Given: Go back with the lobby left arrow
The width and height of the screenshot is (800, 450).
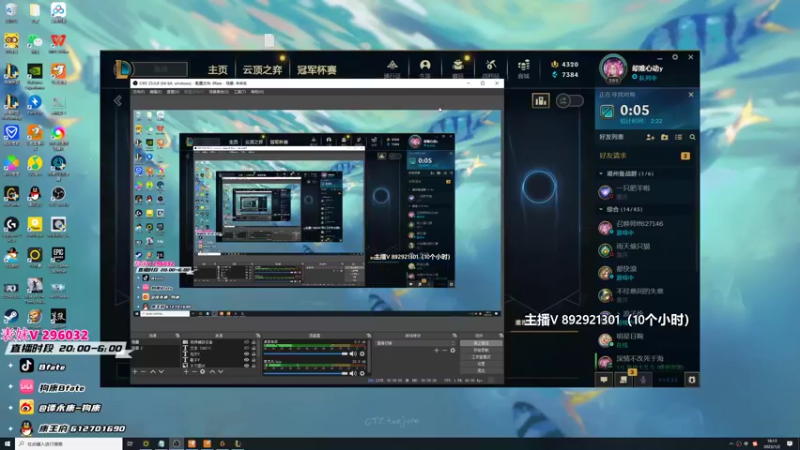Looking at the screenshot, I should [118, 101].
